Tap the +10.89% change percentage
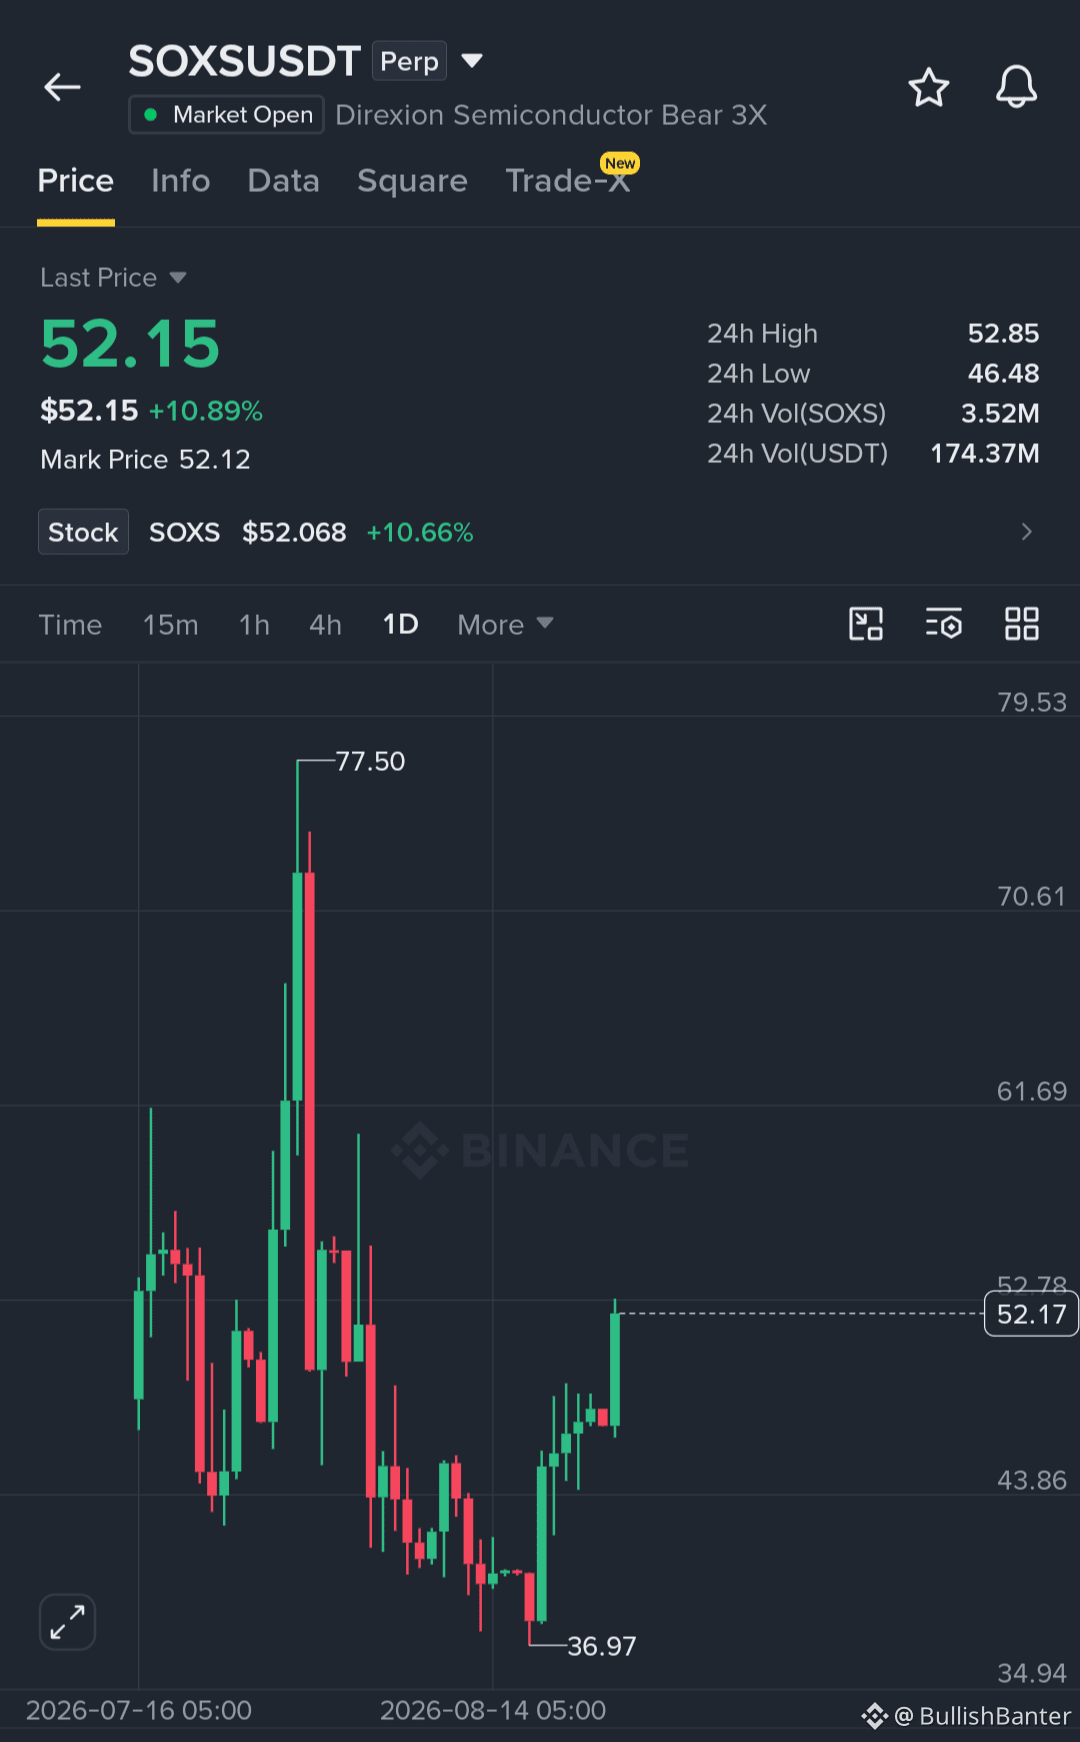The image size is (1080, 1742). [206, 411]
